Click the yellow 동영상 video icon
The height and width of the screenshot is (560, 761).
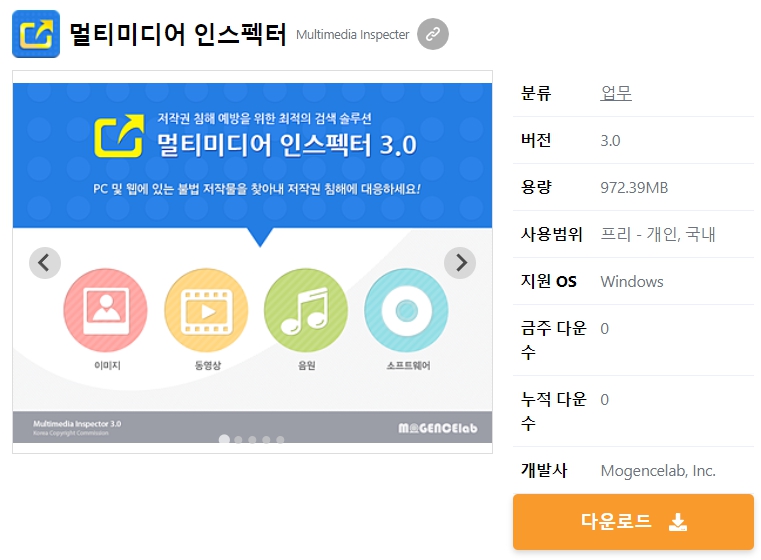206,310
